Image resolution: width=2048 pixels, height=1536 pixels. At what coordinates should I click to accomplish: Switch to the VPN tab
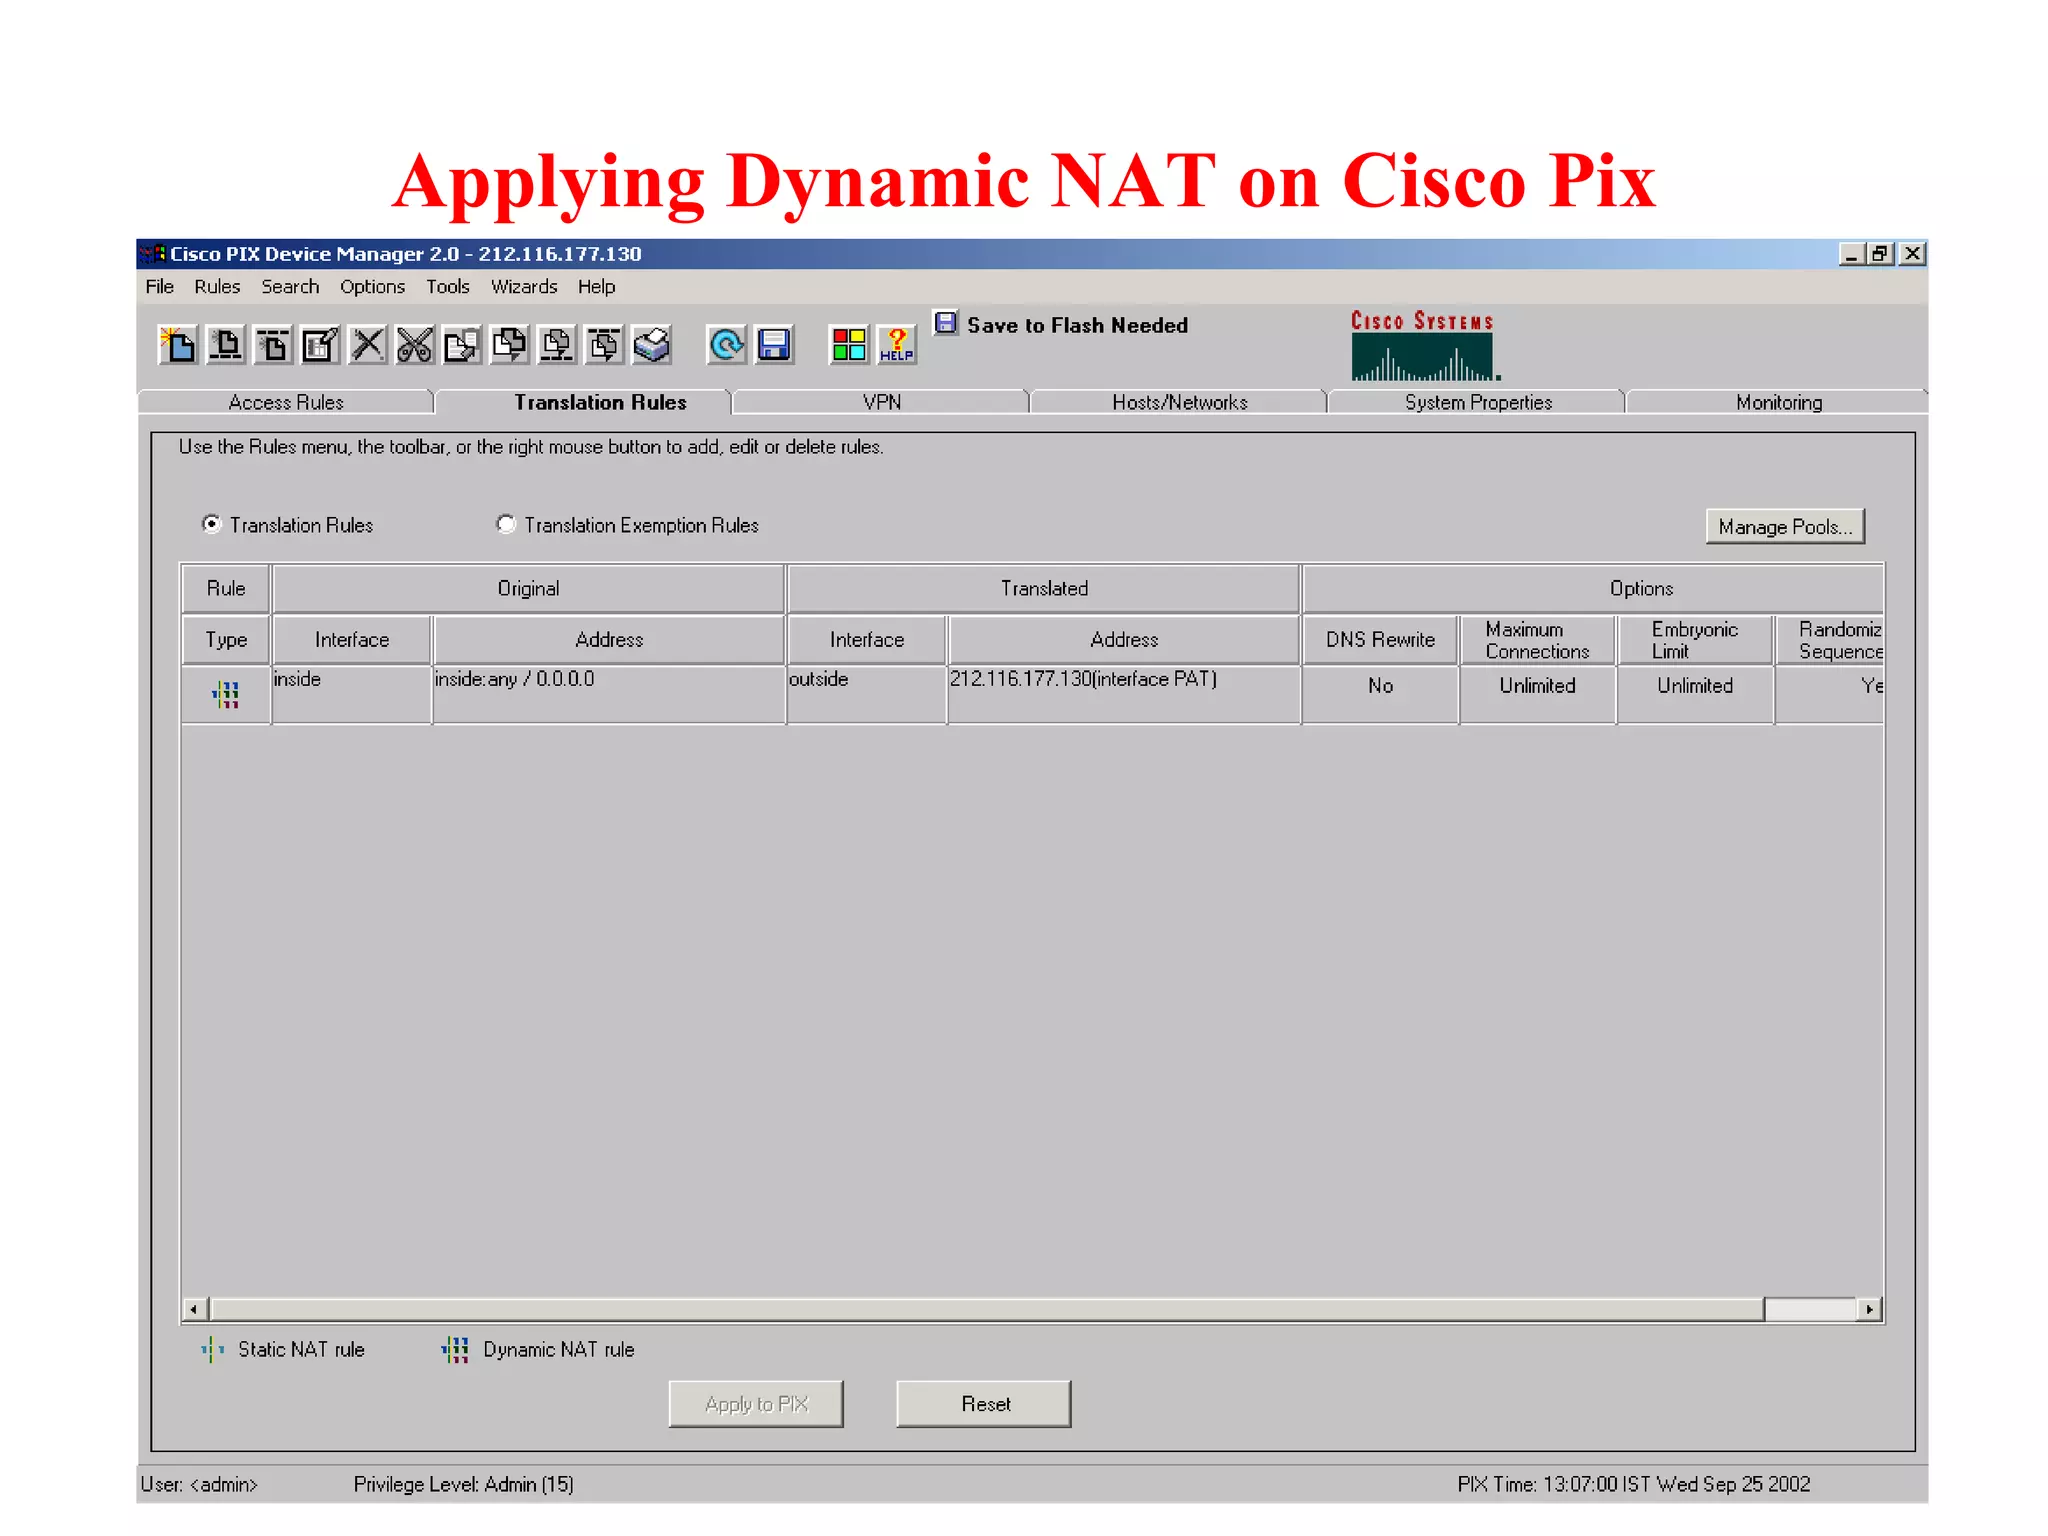(x=881, y=402)
